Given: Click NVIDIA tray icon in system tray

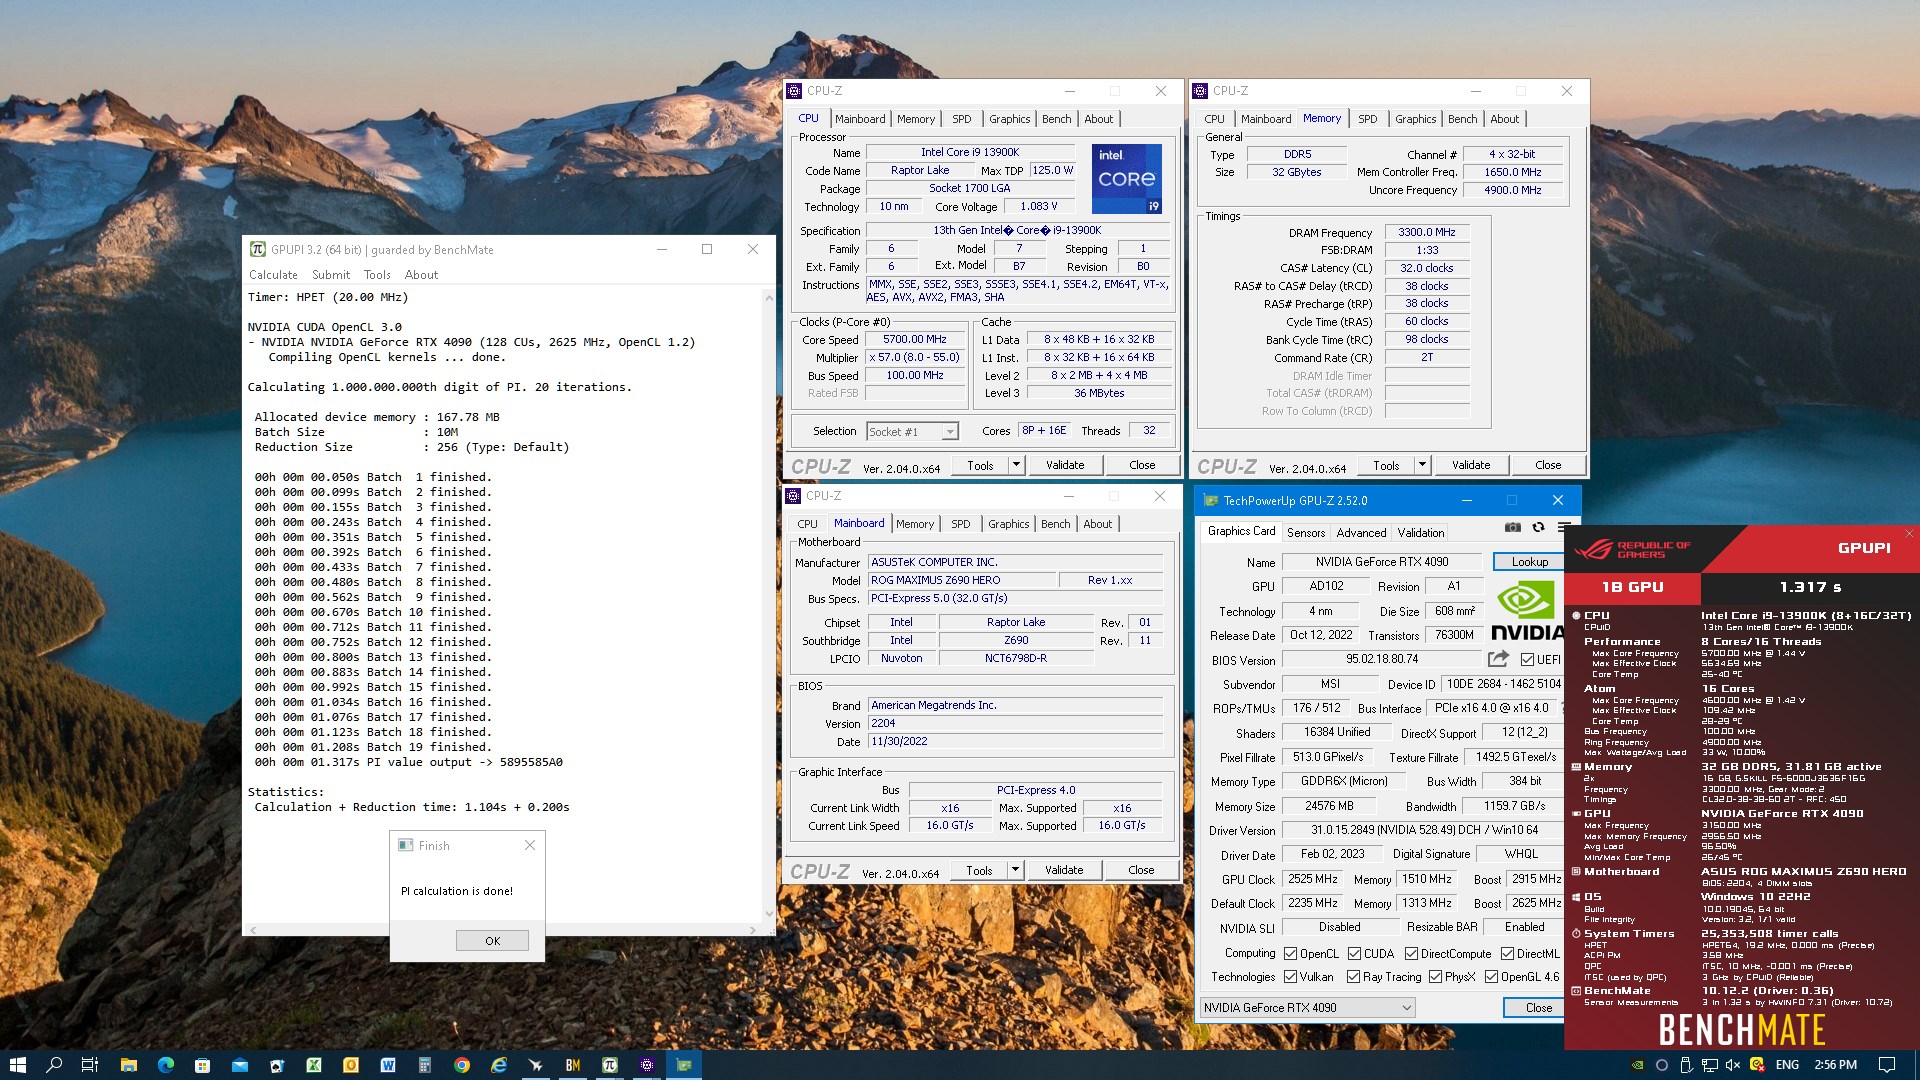Looking at the screenshot, I should pos(1637,1065).
